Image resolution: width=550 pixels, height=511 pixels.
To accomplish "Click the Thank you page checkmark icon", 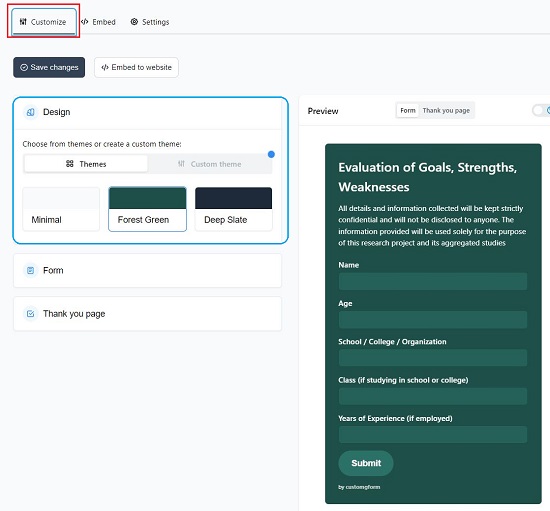I will click(x=31, y=314).
